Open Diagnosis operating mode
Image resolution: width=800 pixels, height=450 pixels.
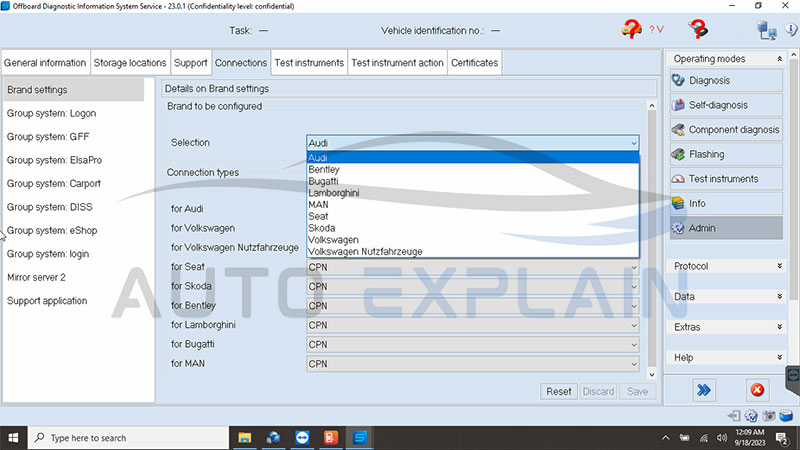coord(726,81)
